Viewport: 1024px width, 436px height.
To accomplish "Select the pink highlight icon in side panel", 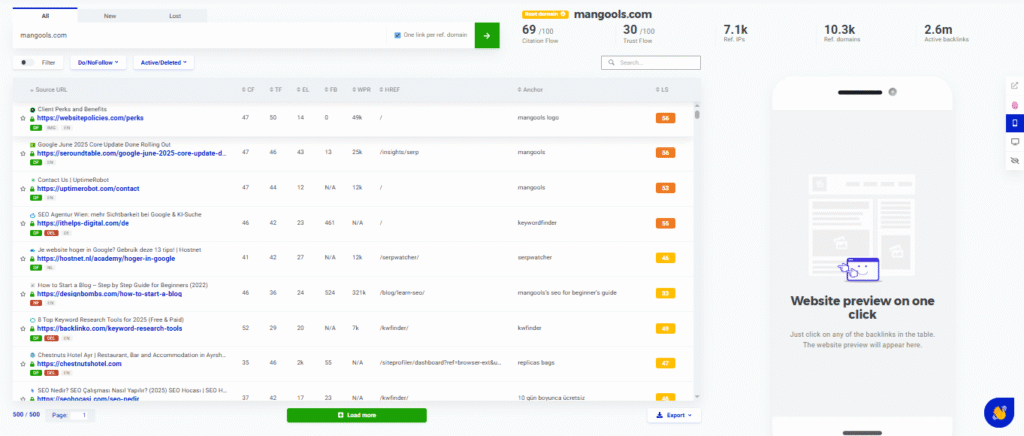I will (1014, 104).
